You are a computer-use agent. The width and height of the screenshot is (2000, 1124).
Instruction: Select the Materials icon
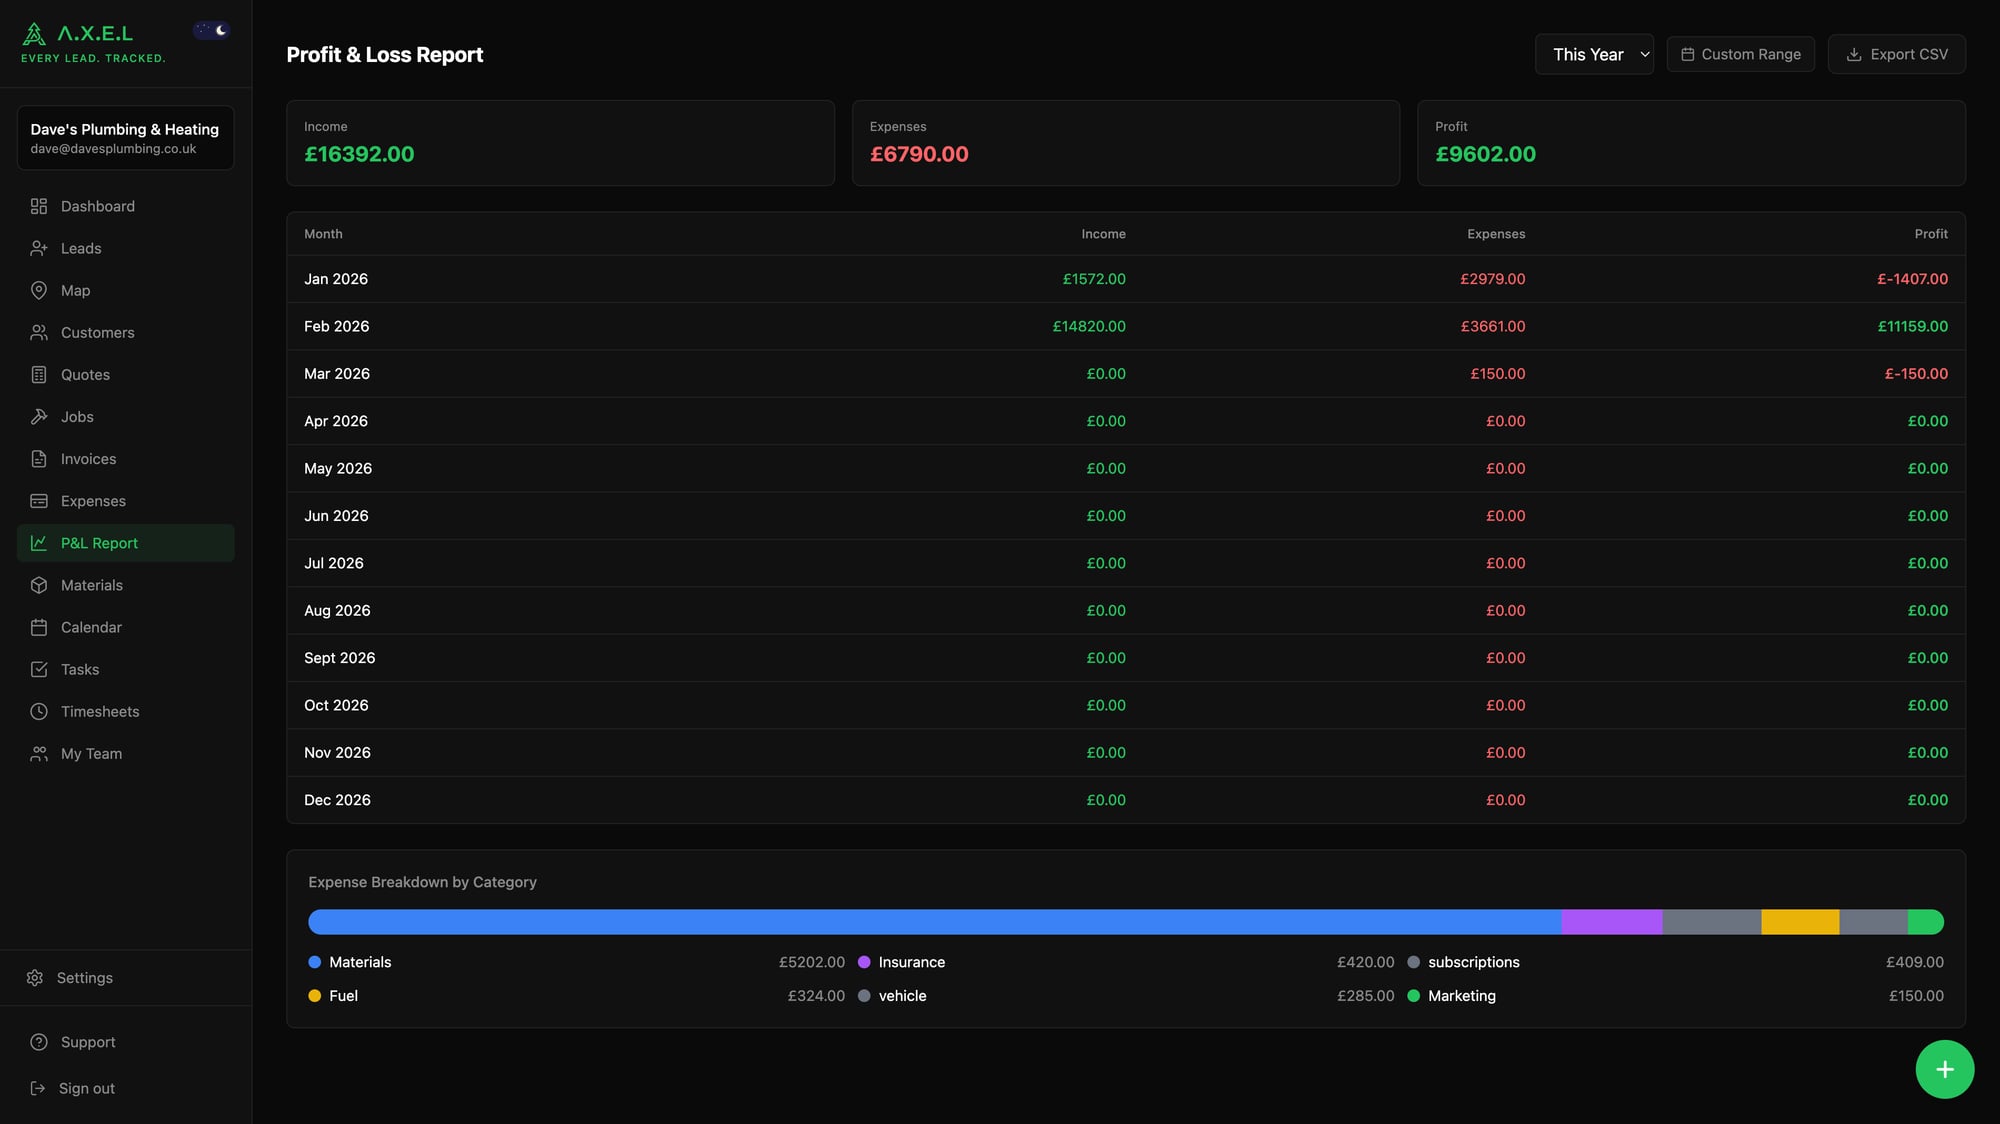click(39, 585)
